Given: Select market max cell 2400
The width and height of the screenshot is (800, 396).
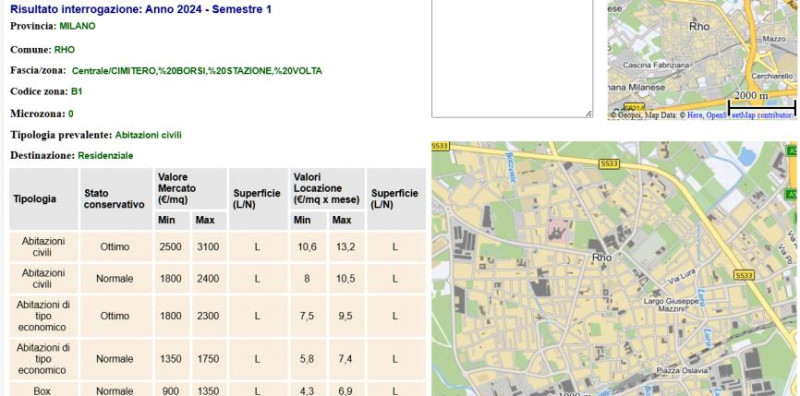Looking at the screenshot, I should pos(208,279).
